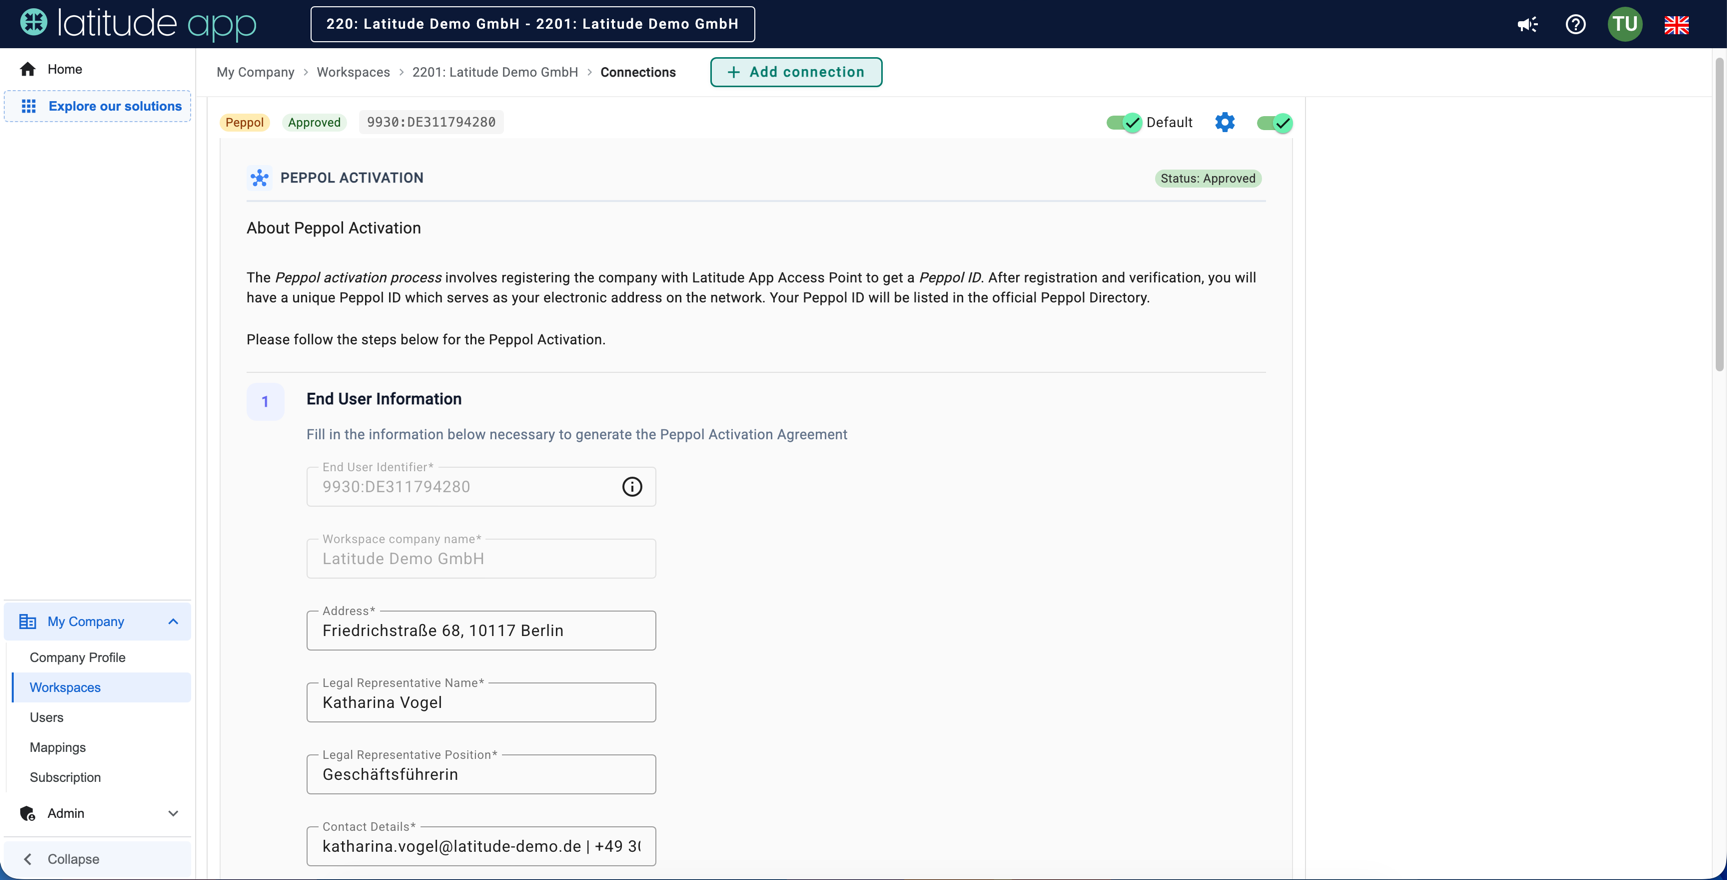Open Users menu item
This screenshot has height=880, width=1727.
click(47, 717)
